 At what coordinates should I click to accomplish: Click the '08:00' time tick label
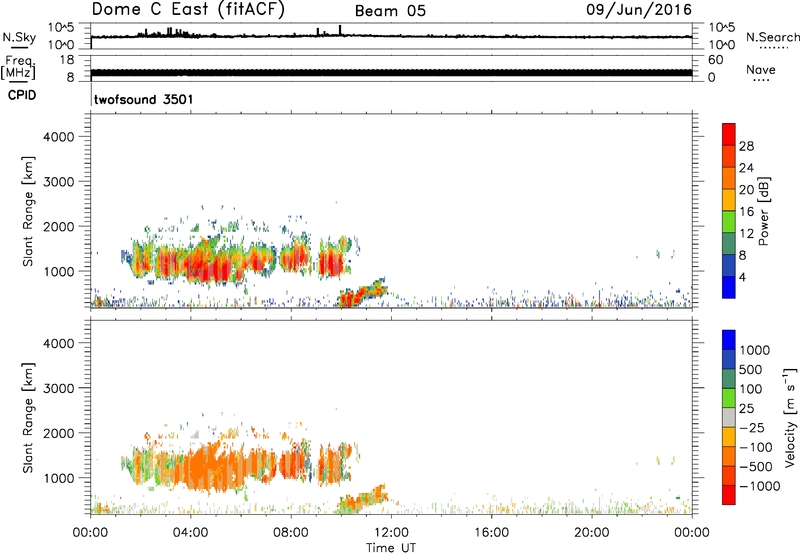291,533
